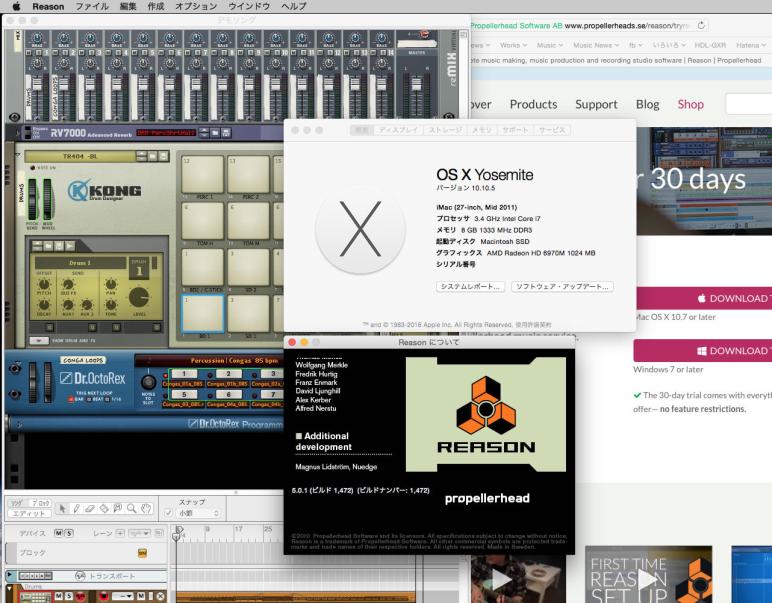
Task: Open the ファイル menu
Action: [x=92, y=6]
